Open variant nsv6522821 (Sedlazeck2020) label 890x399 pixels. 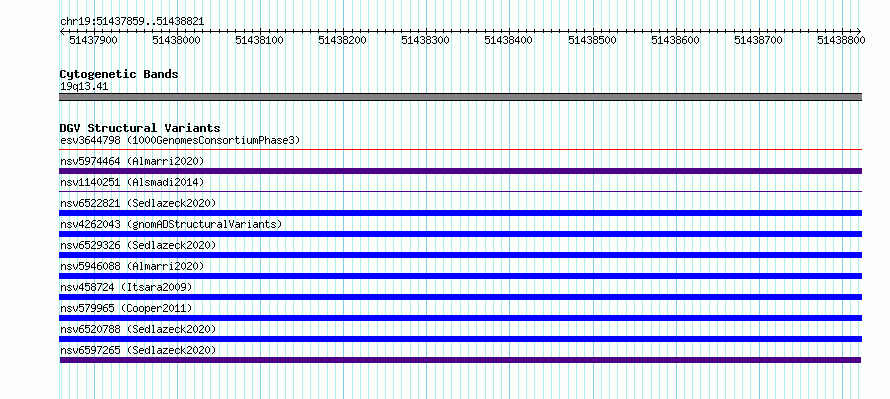point(138,203)
